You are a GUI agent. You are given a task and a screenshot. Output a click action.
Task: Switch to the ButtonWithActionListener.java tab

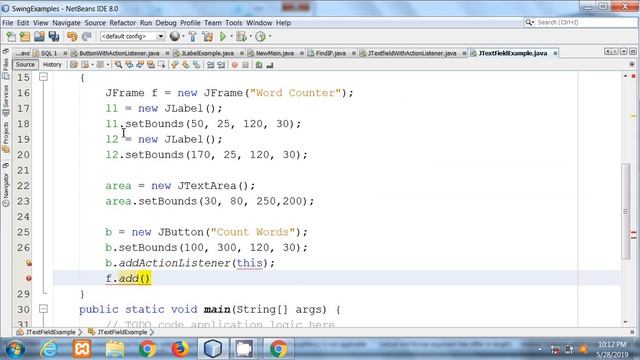tap(119, 53)
